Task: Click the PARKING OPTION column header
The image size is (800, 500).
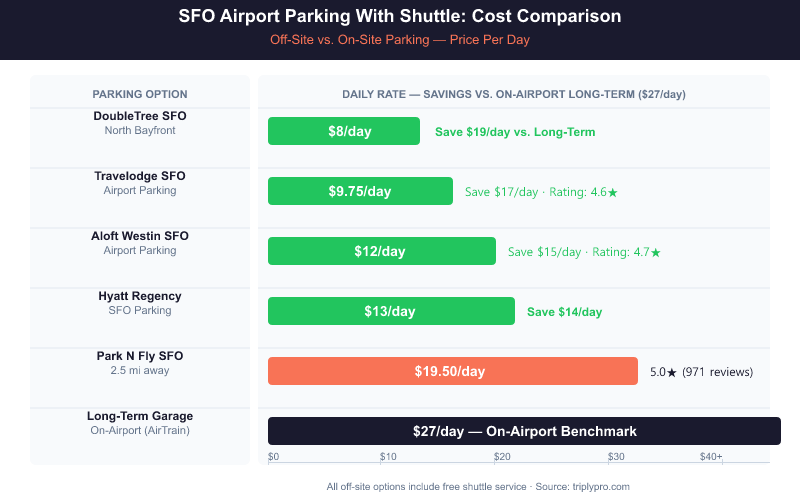Action: (x=140, y=94)
